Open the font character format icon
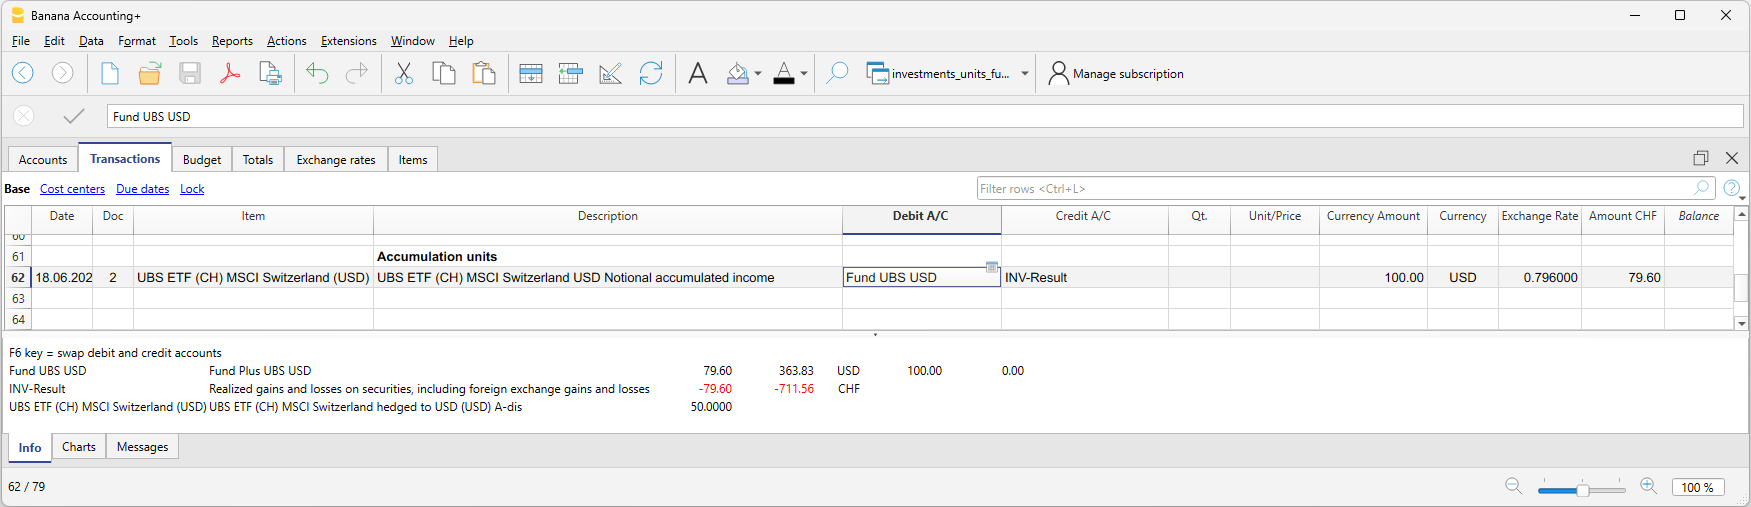Viewport: 1751px width, 507px height. [698, 73]
